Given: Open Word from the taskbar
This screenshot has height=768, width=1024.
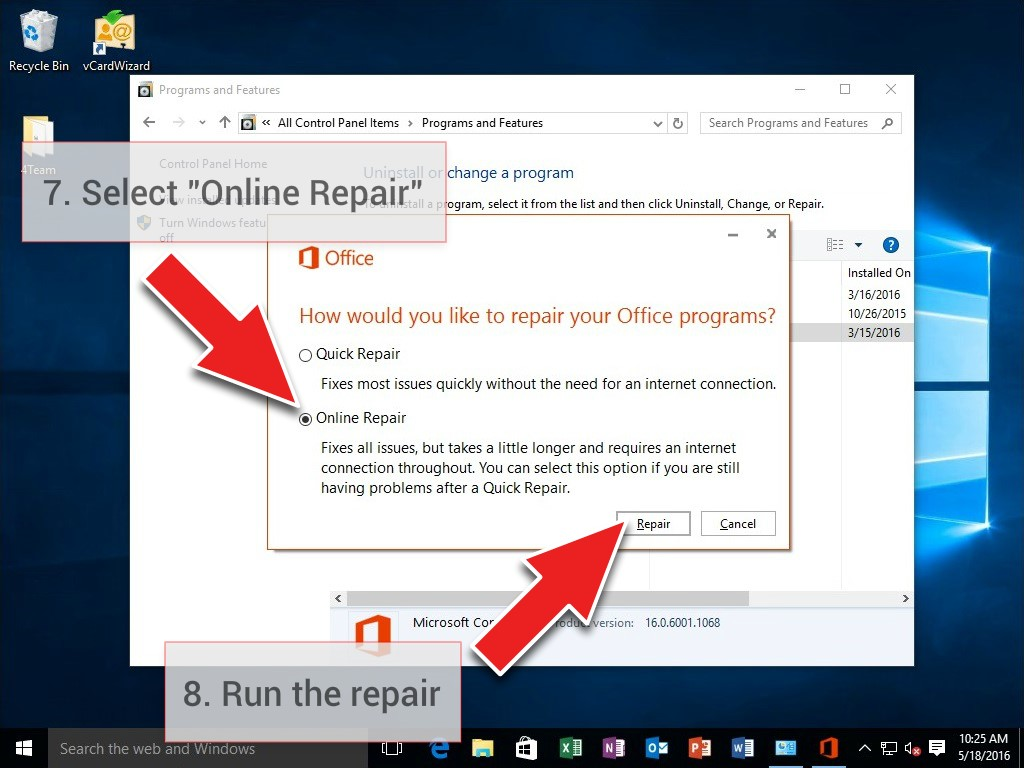Looking at the screenshot, I should point(742,748).
